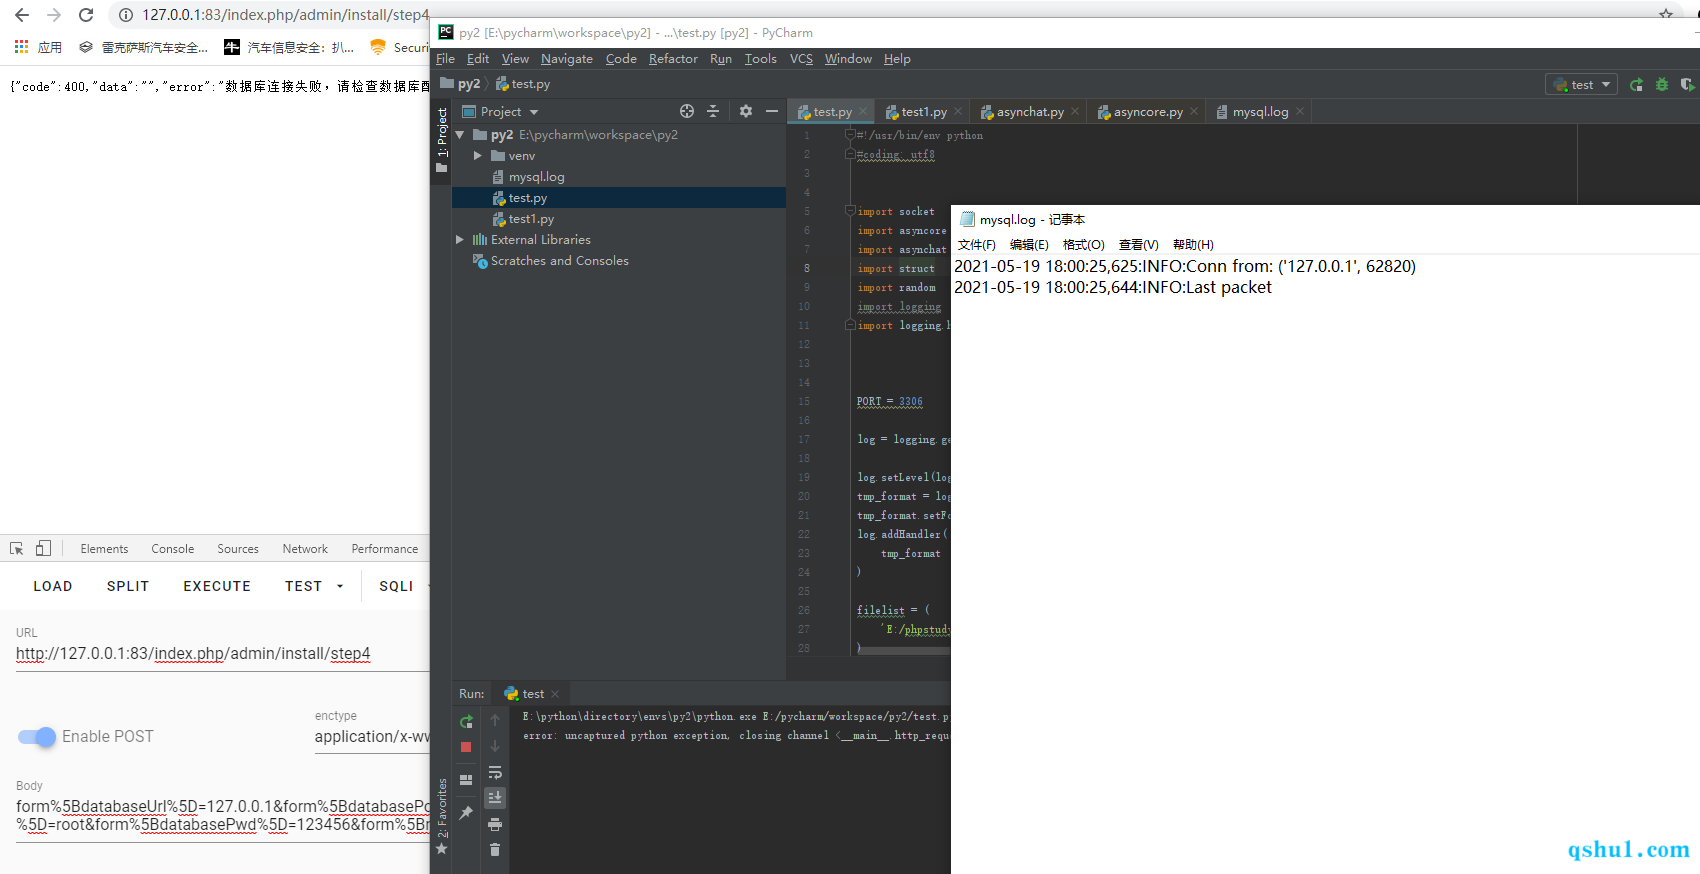
Task: Click the pin tab icon in Run panel
Action: (x=466, y=813)
